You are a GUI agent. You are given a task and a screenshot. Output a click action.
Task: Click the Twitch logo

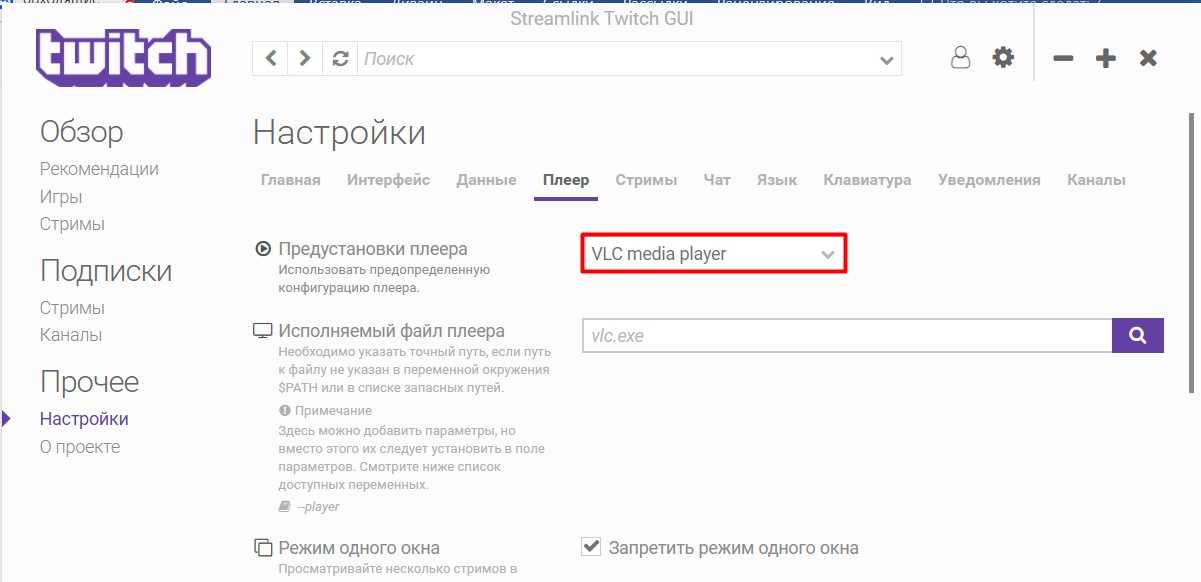[x=123, y=58]
